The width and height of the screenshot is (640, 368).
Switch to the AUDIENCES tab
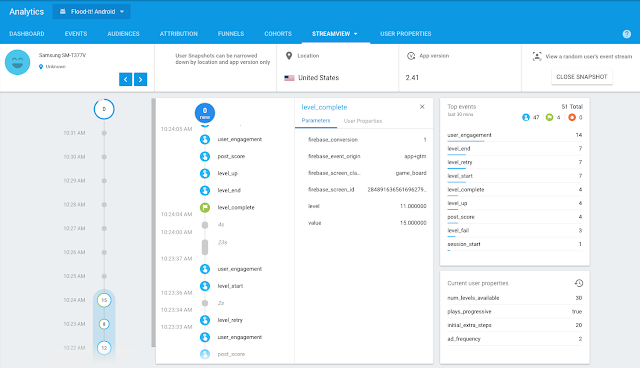[123, 34]
